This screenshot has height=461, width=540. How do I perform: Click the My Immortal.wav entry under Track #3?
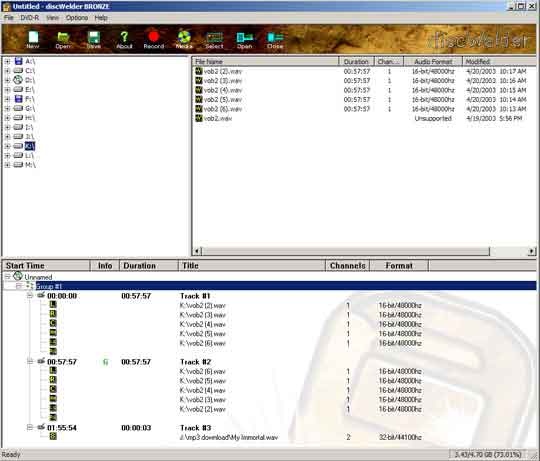(229, 437)
